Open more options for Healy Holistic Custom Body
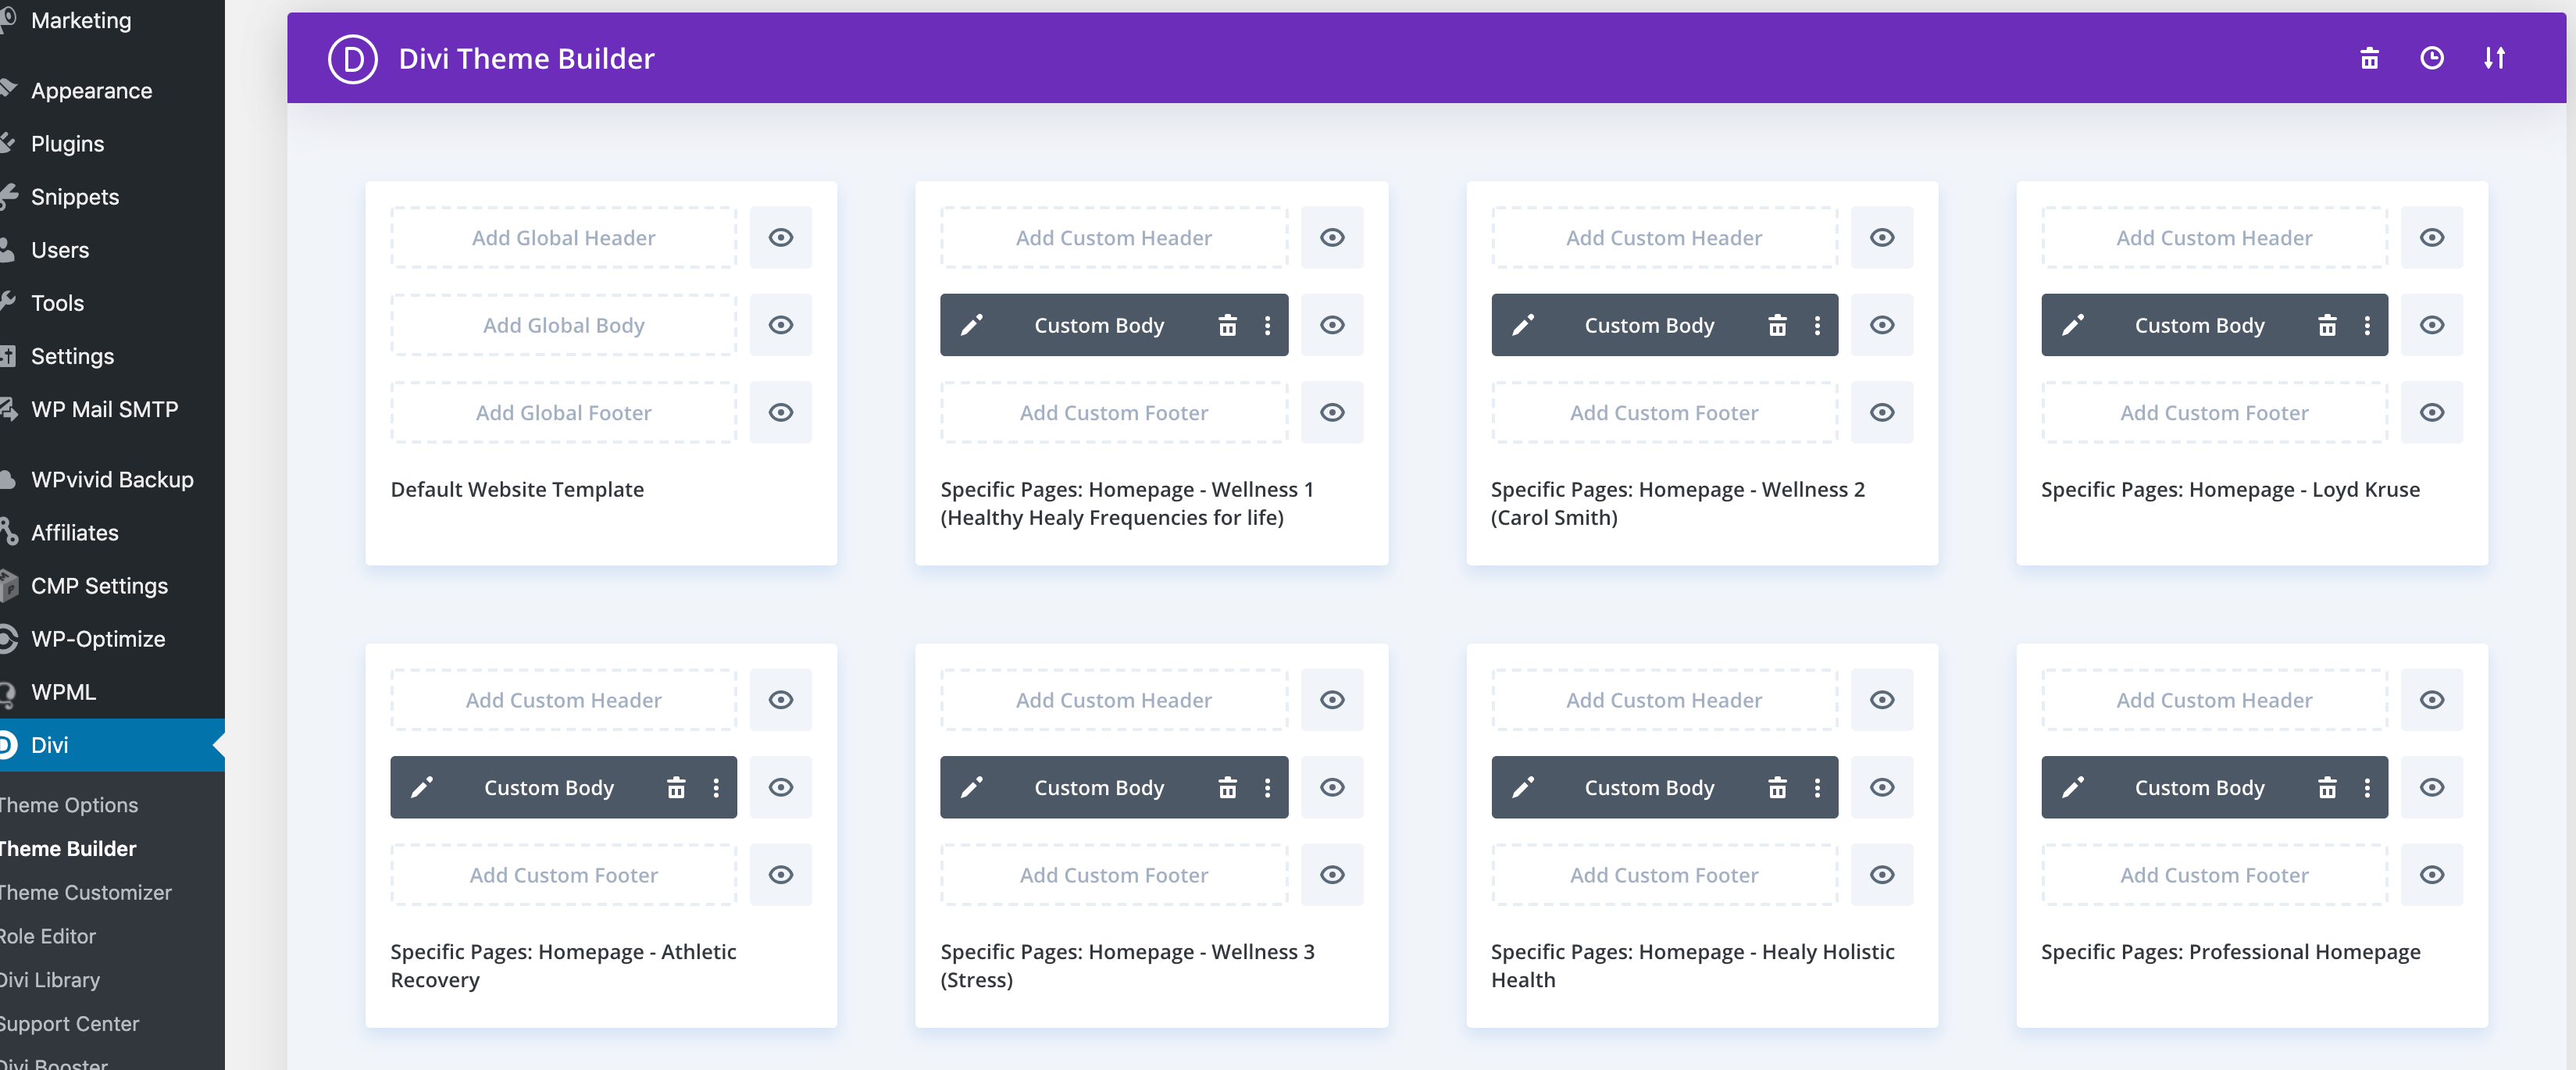This screenshot has height=1070, width=2576. pyautogui.click(x=1817, y=787)
